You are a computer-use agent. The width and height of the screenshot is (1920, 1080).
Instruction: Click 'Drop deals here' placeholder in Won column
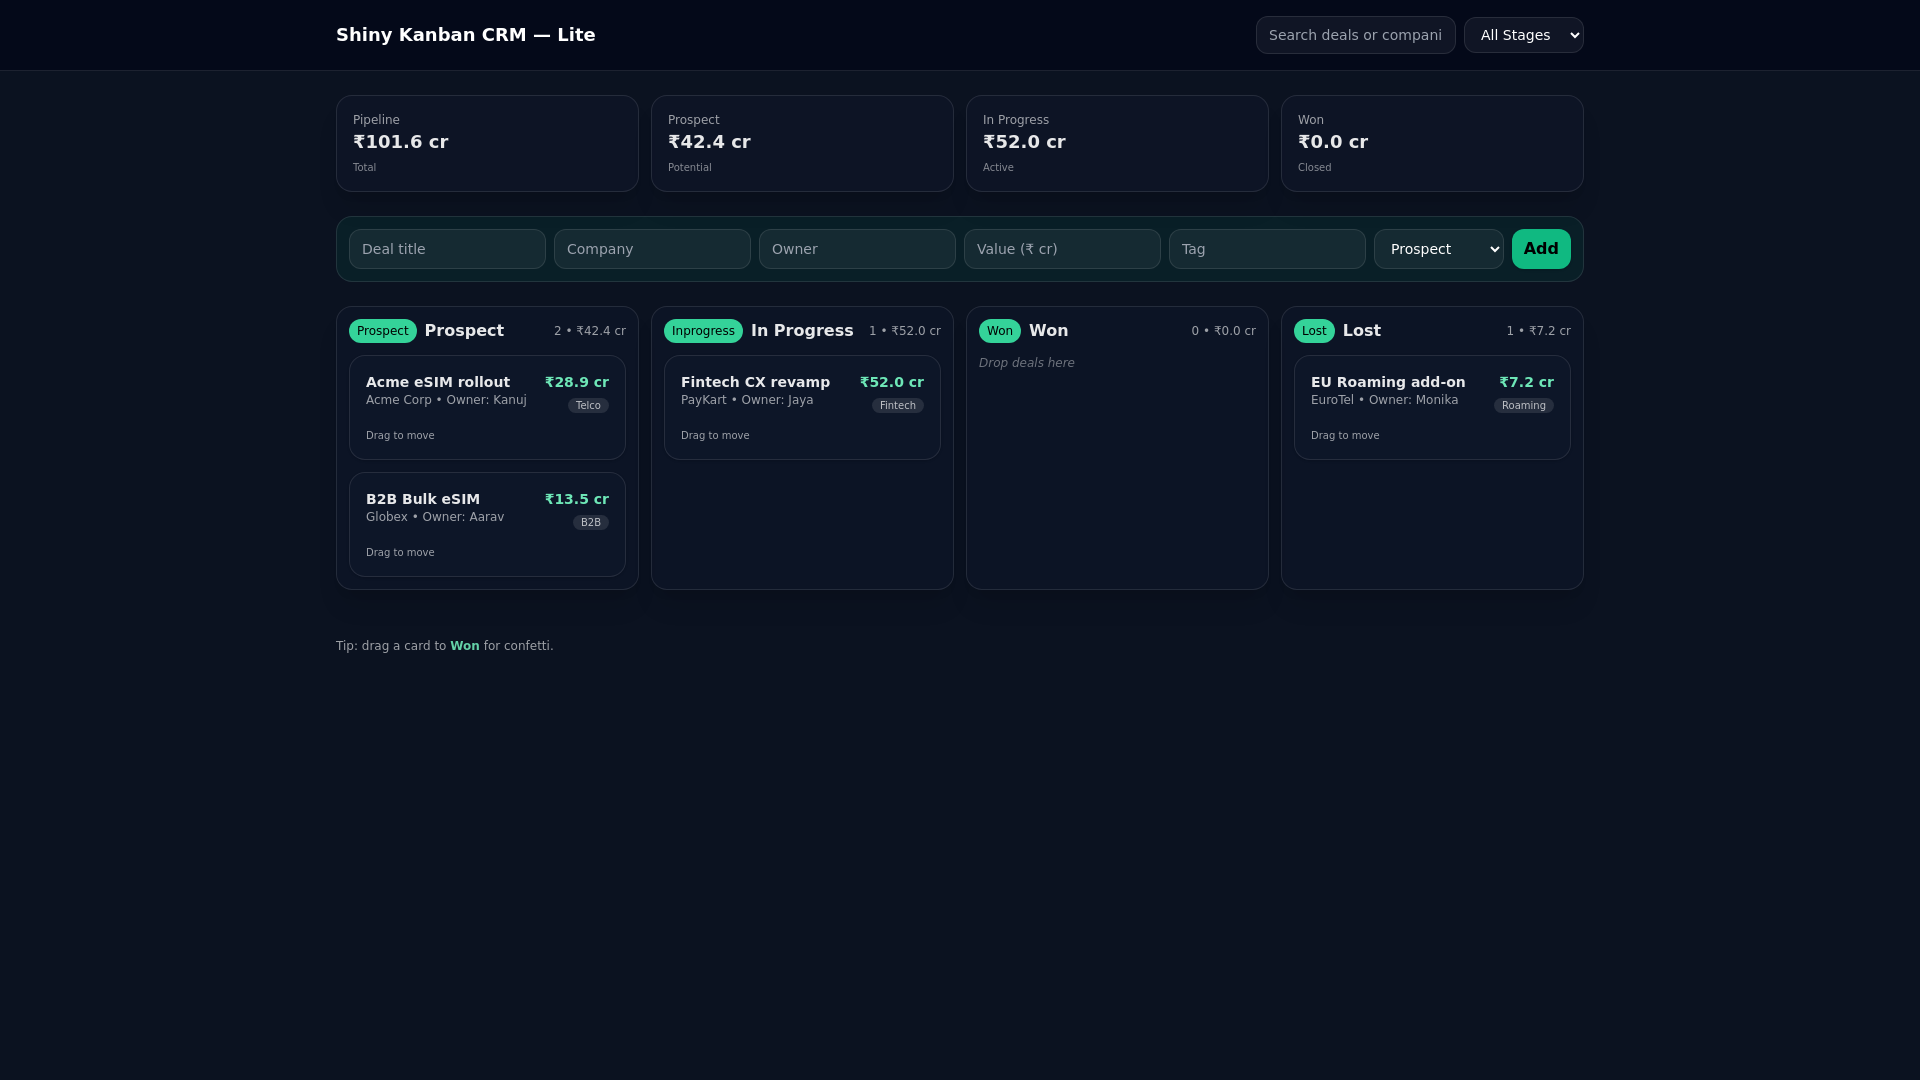coord(1027,363)
